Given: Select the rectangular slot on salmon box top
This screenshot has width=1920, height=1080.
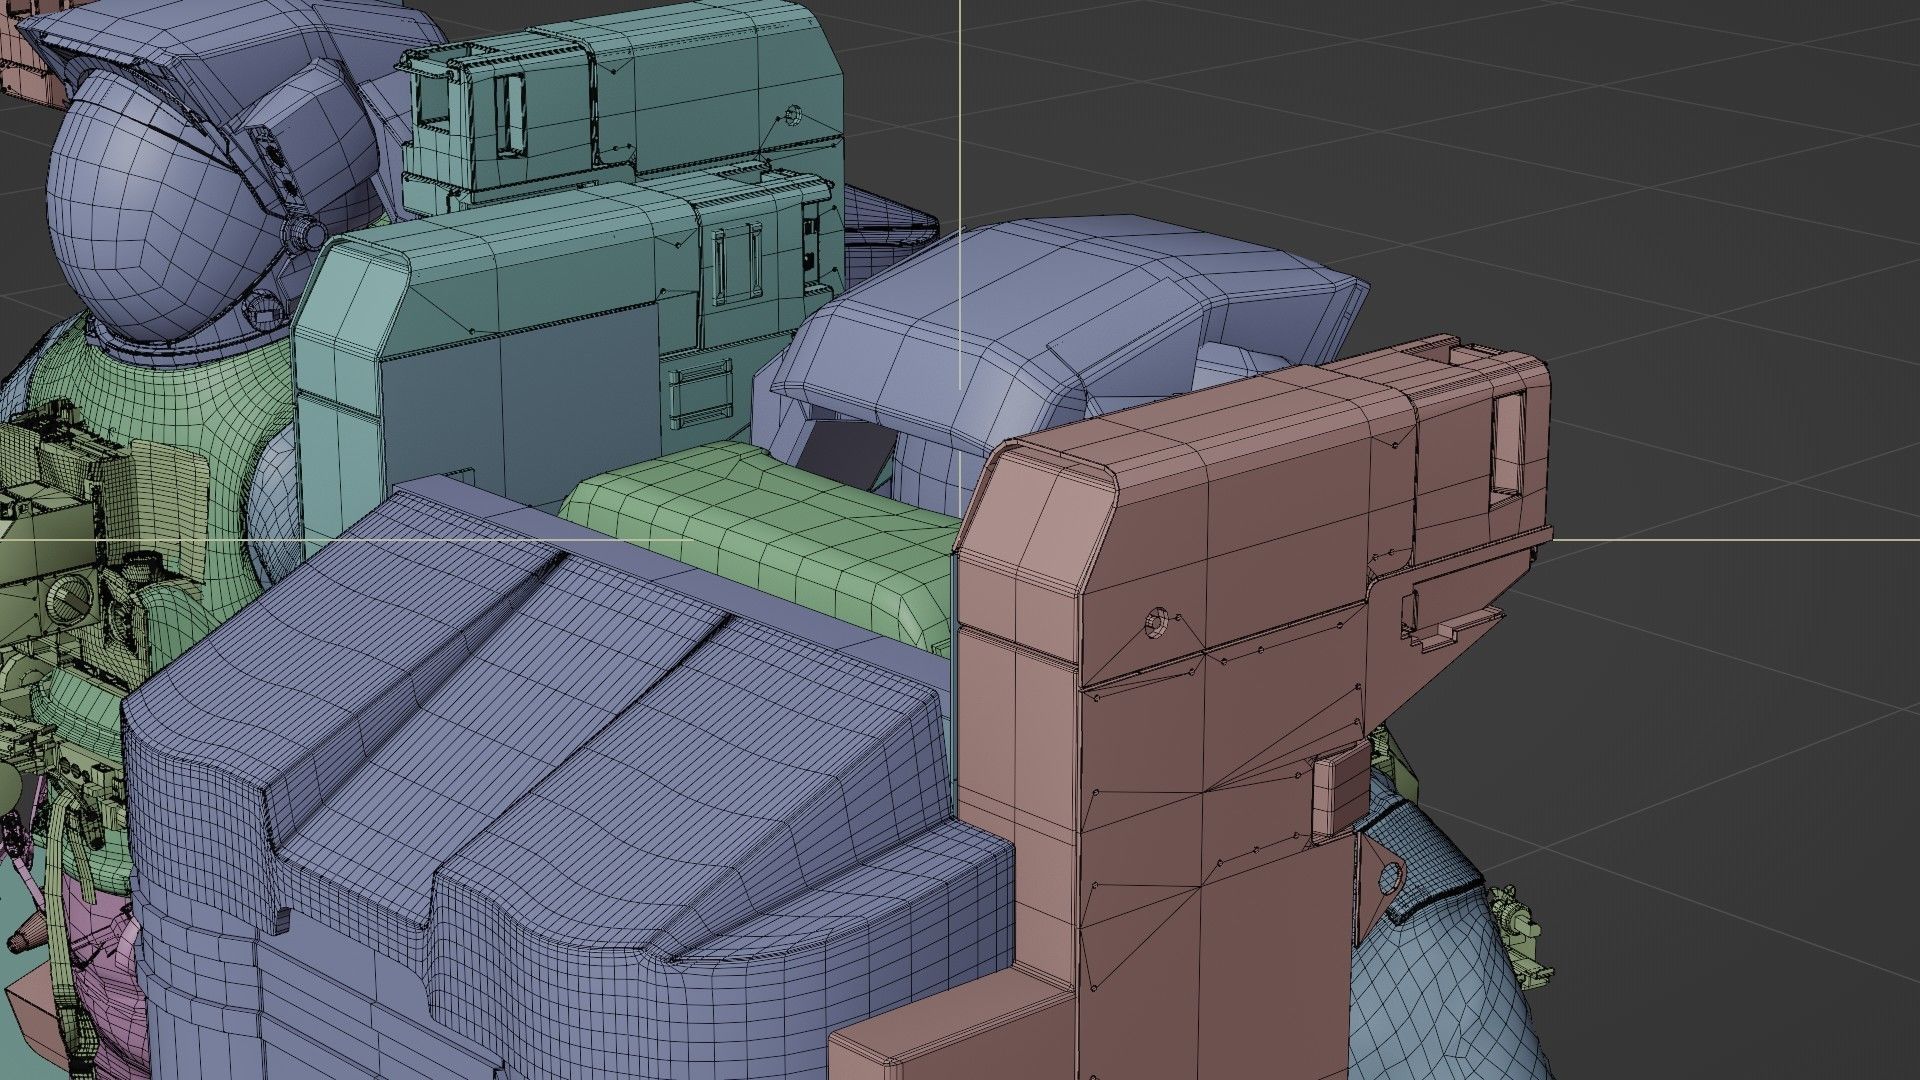Looking at the screenshot, I should (1506, 442).
